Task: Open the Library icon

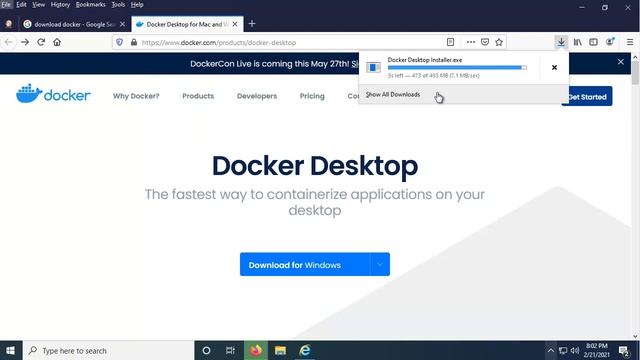Action: [x=578, y=42]
